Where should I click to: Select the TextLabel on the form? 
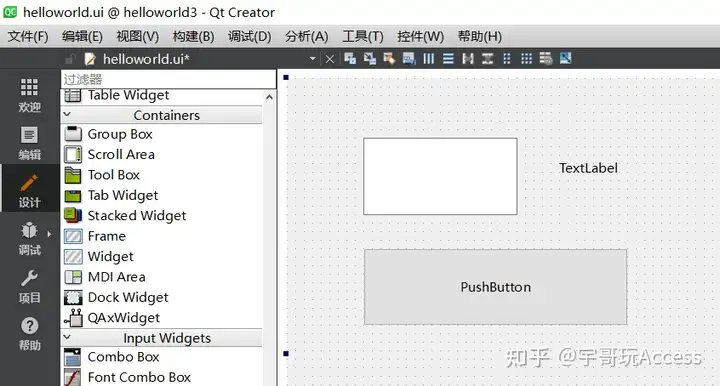(x=588, y=168)
